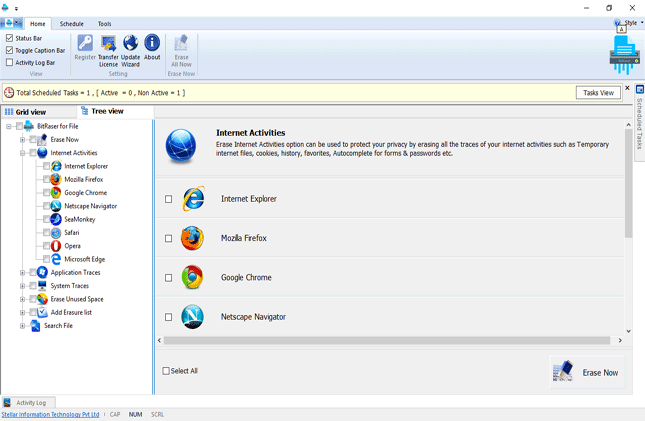Click the Add Erasure list icon
This screenshot has height=421, width=645.
(42, 312)
